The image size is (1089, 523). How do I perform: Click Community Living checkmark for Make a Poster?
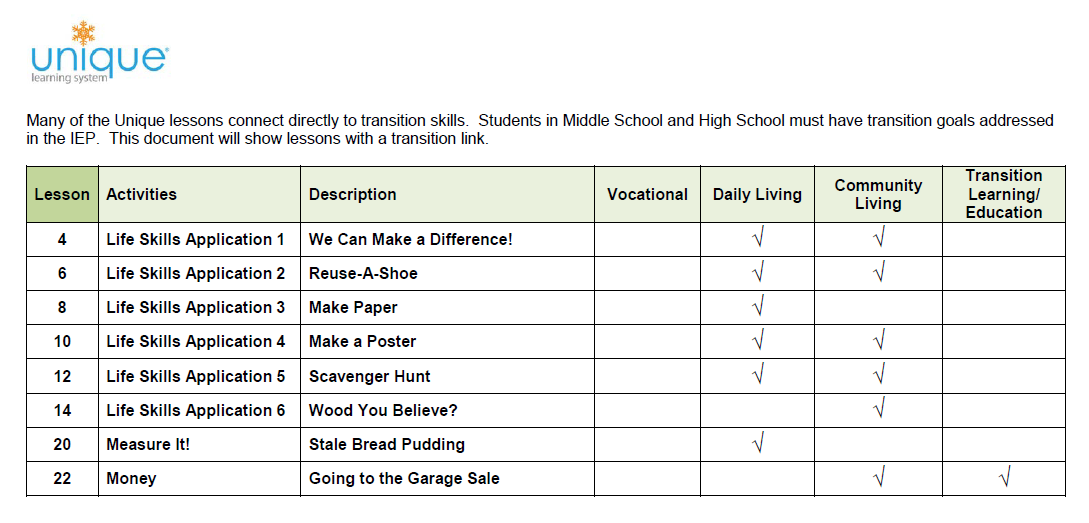(x=878, y=341)
